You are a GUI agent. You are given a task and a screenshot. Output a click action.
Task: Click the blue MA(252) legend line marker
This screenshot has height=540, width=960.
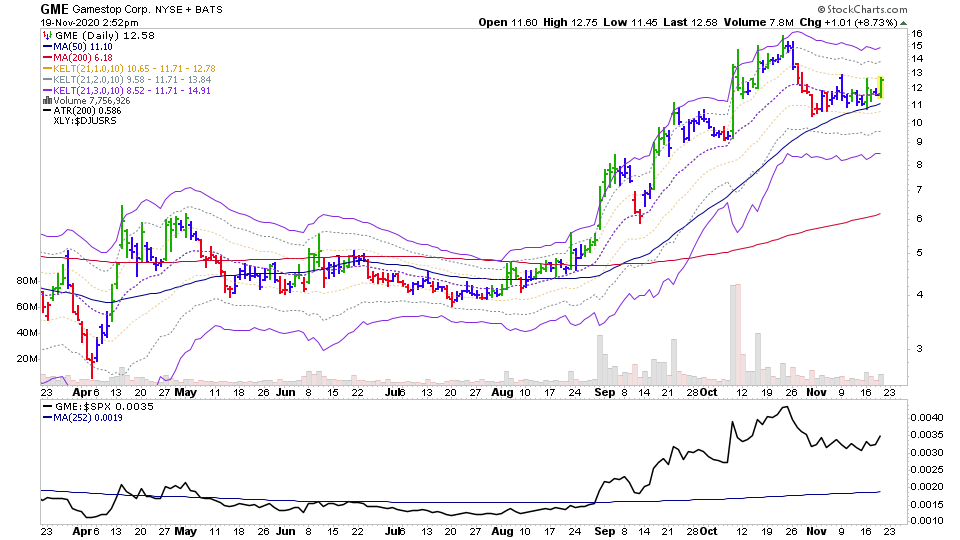point(47,418)
